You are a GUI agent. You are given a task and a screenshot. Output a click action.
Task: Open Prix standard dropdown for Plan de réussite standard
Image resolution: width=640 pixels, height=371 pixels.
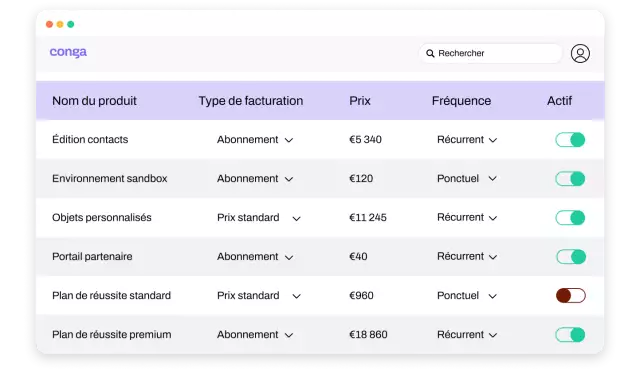[259, 295]
